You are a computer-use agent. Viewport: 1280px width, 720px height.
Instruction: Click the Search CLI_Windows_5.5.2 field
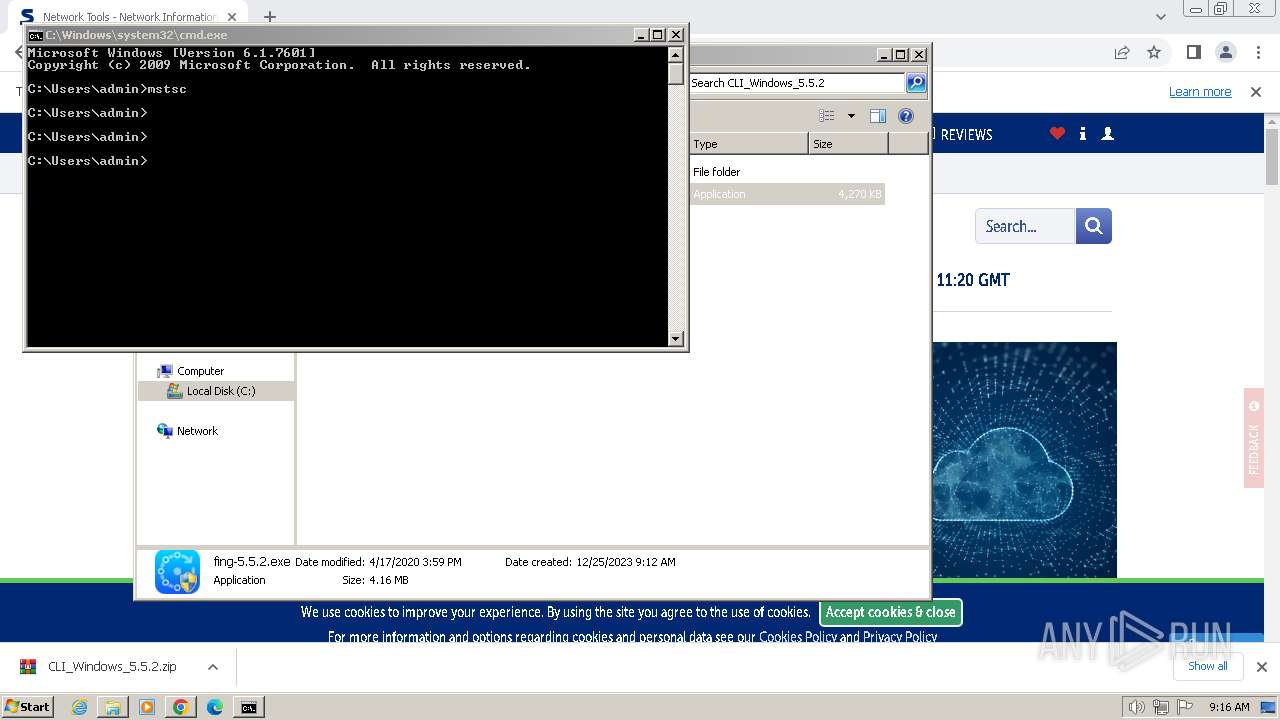(797, 83)
